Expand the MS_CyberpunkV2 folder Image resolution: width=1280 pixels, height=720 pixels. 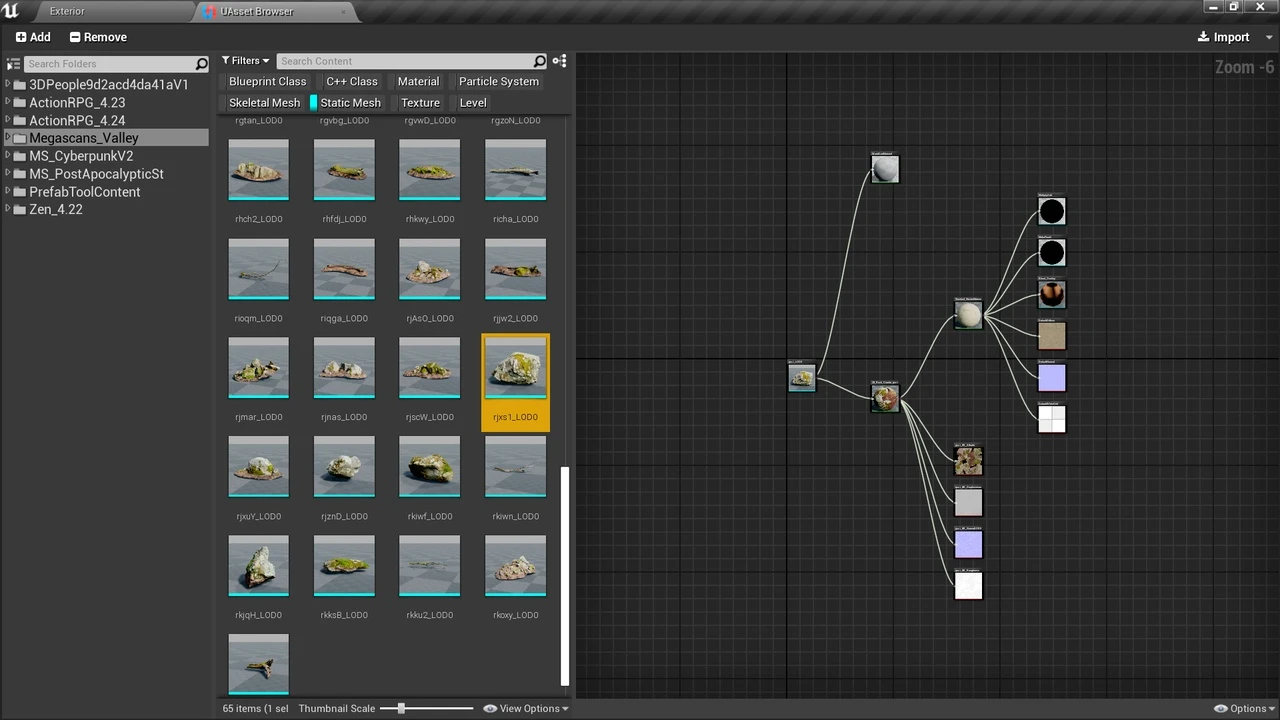[x=9, y=156]
